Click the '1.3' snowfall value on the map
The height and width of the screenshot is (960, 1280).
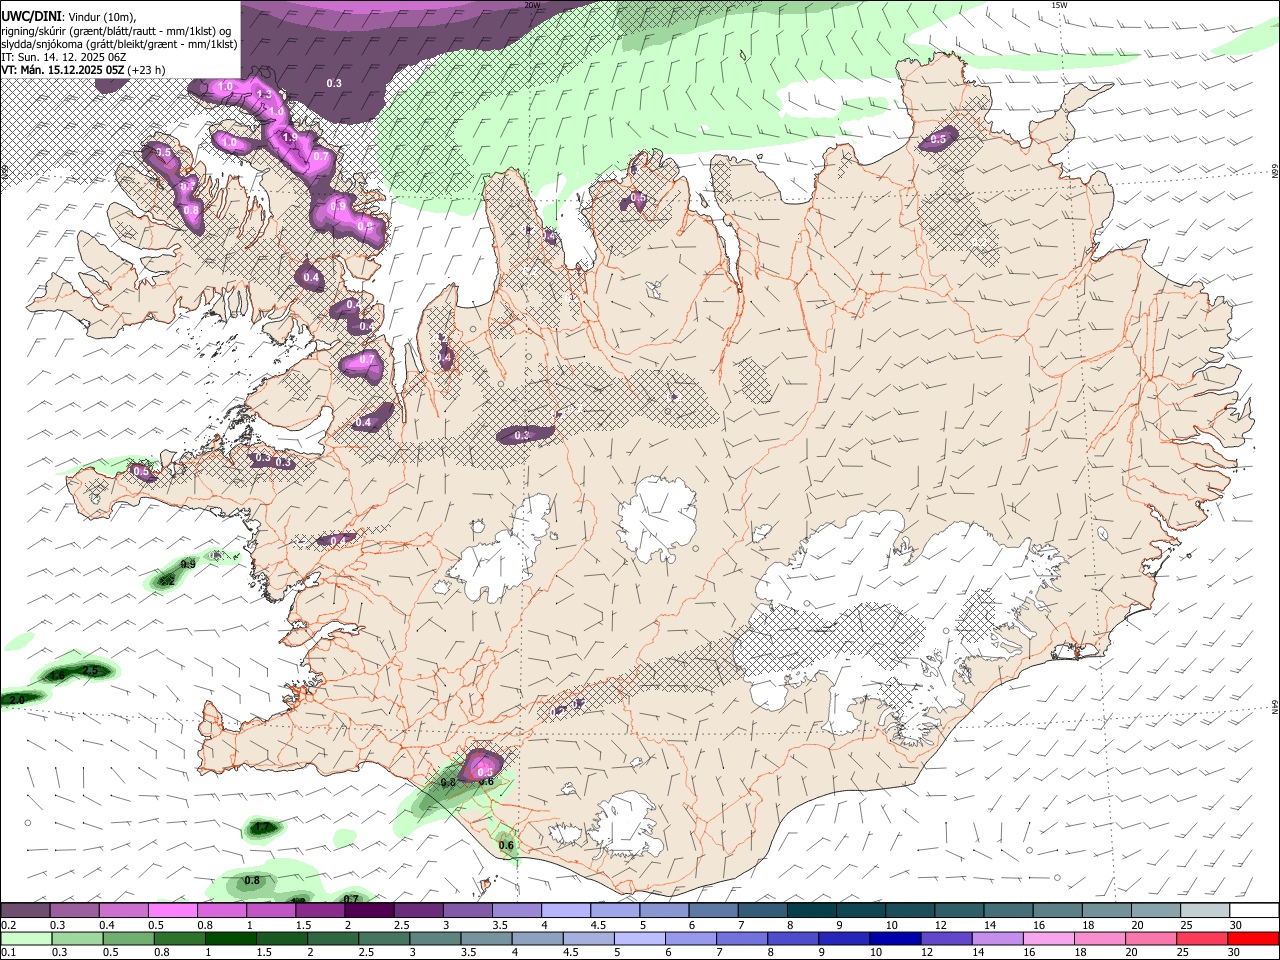tap(264, 94)
